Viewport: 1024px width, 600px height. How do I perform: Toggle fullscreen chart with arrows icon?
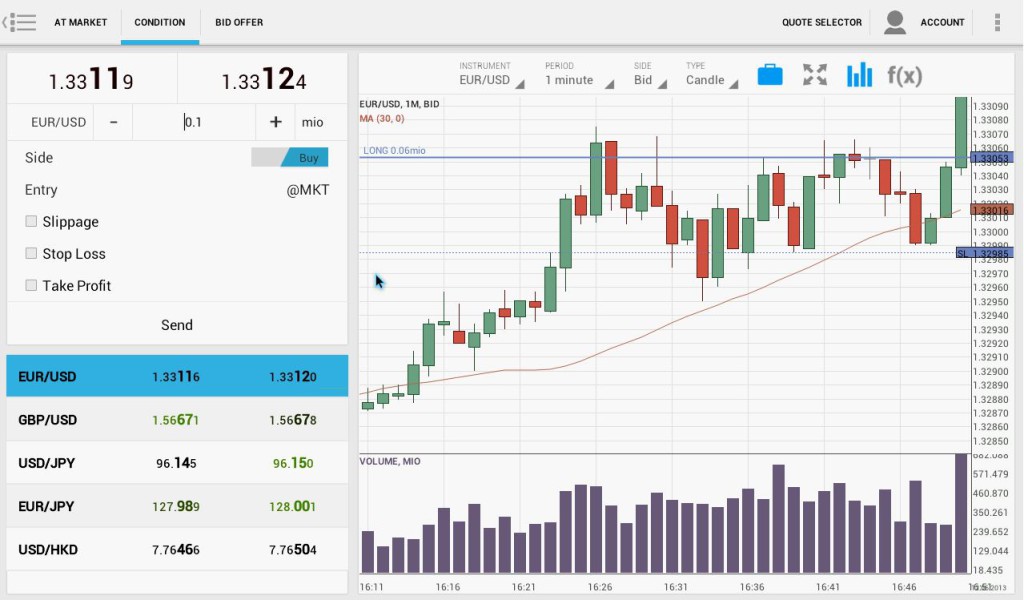click(814, 75)
